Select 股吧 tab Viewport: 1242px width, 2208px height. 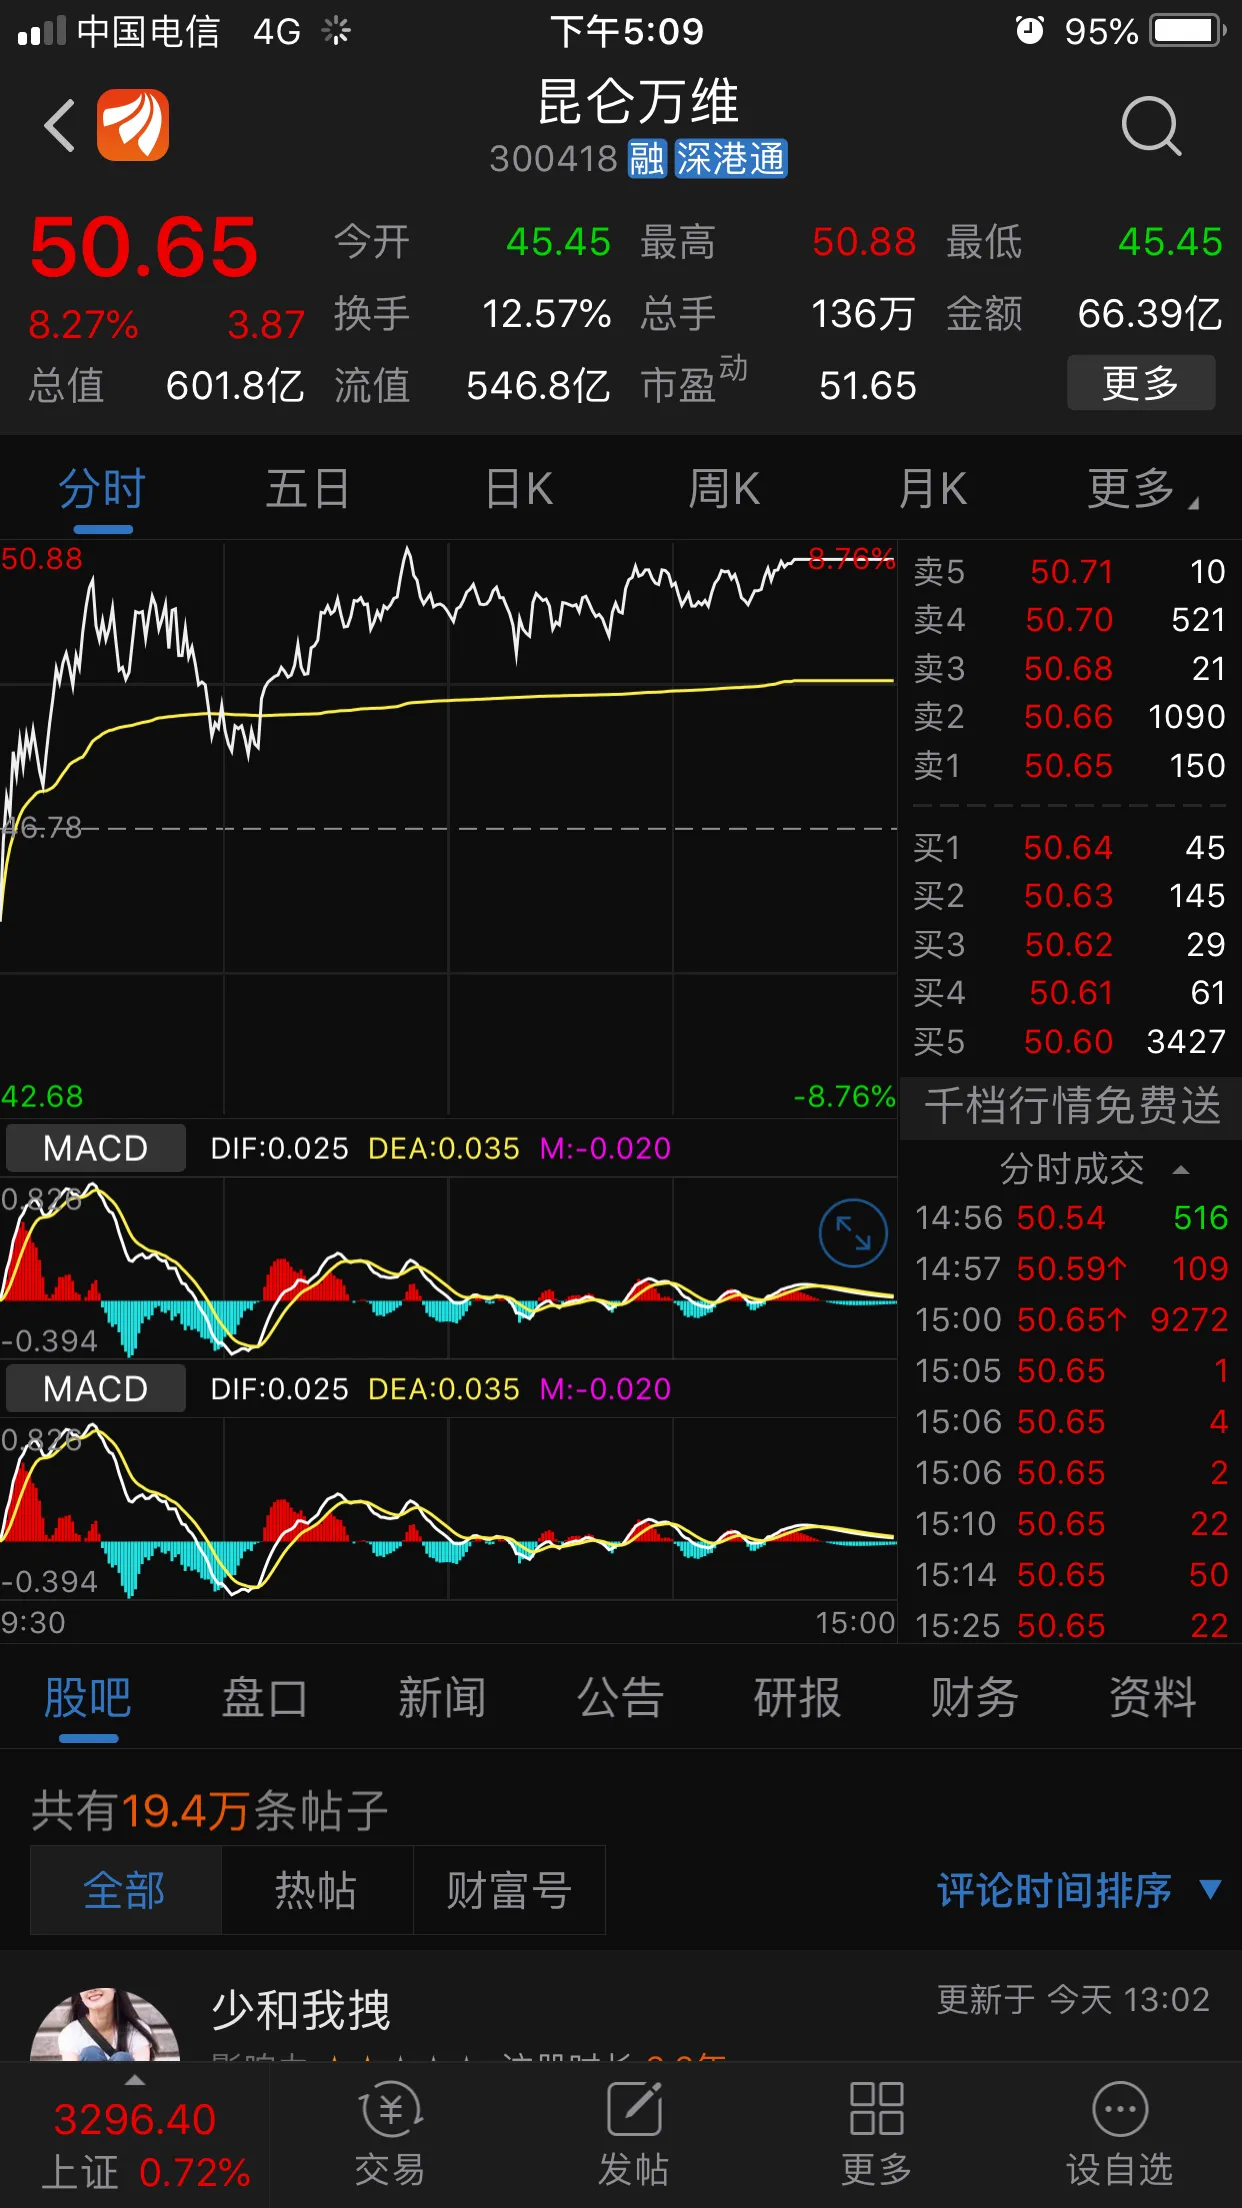(88, 1698)
